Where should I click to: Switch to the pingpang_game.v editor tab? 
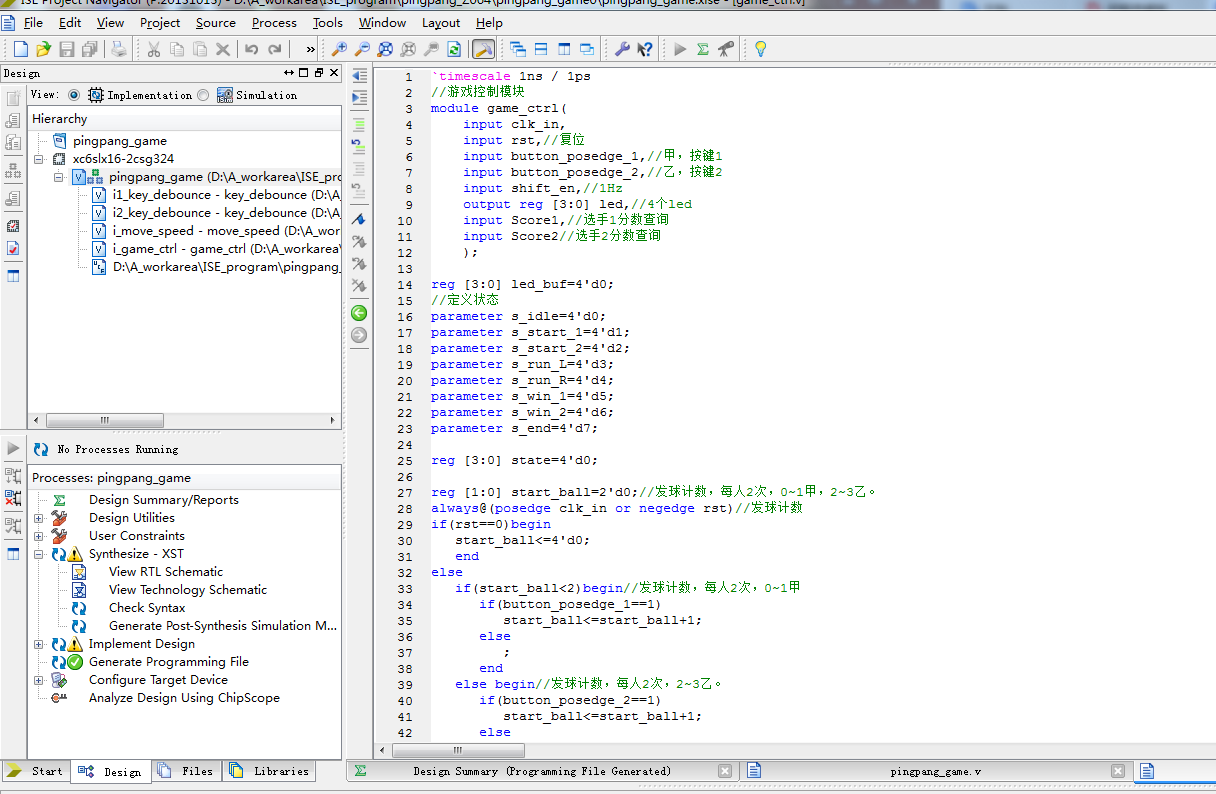pos(935,771)
